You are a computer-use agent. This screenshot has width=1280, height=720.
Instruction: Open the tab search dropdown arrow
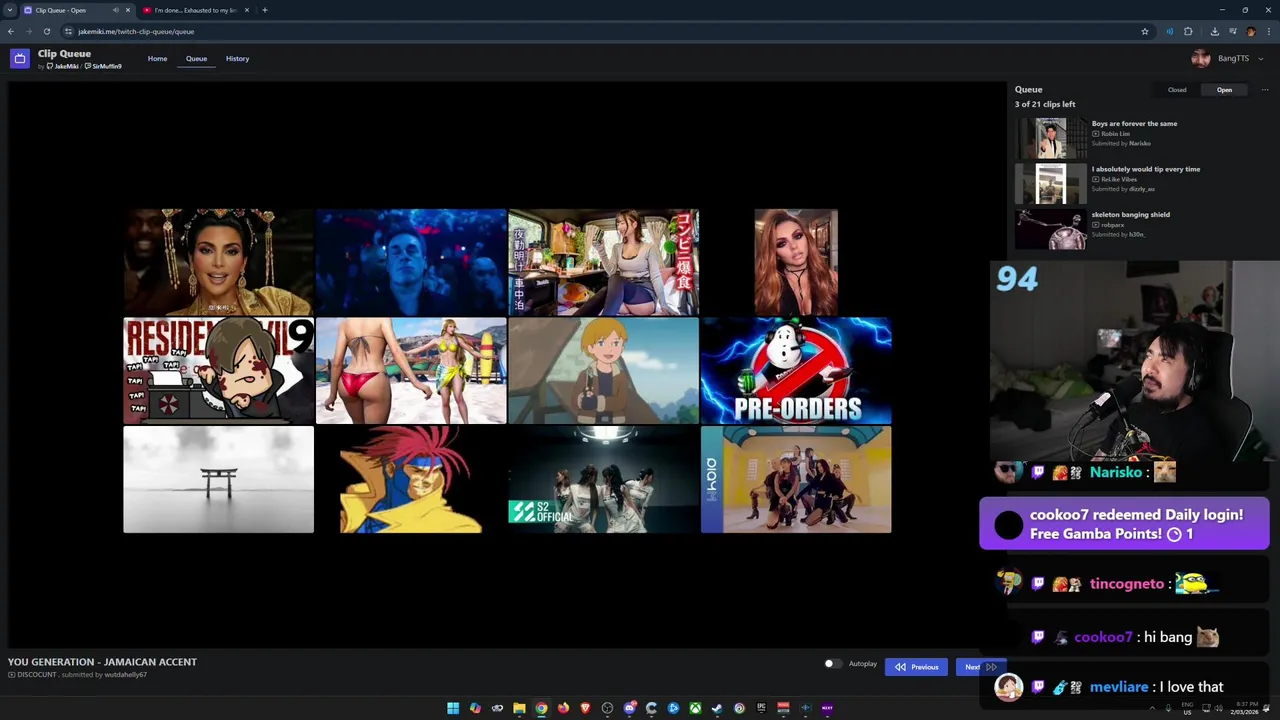tap(9, 10)
